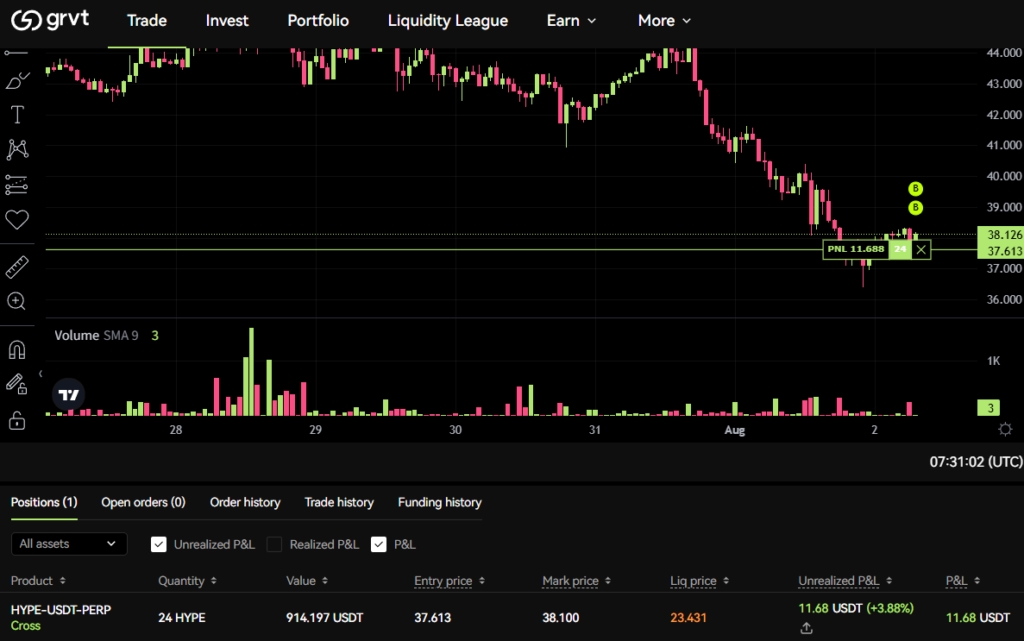Click the lower B buy marker
This screenshot has width=1024, height=641.
click(x=916, y=208)
